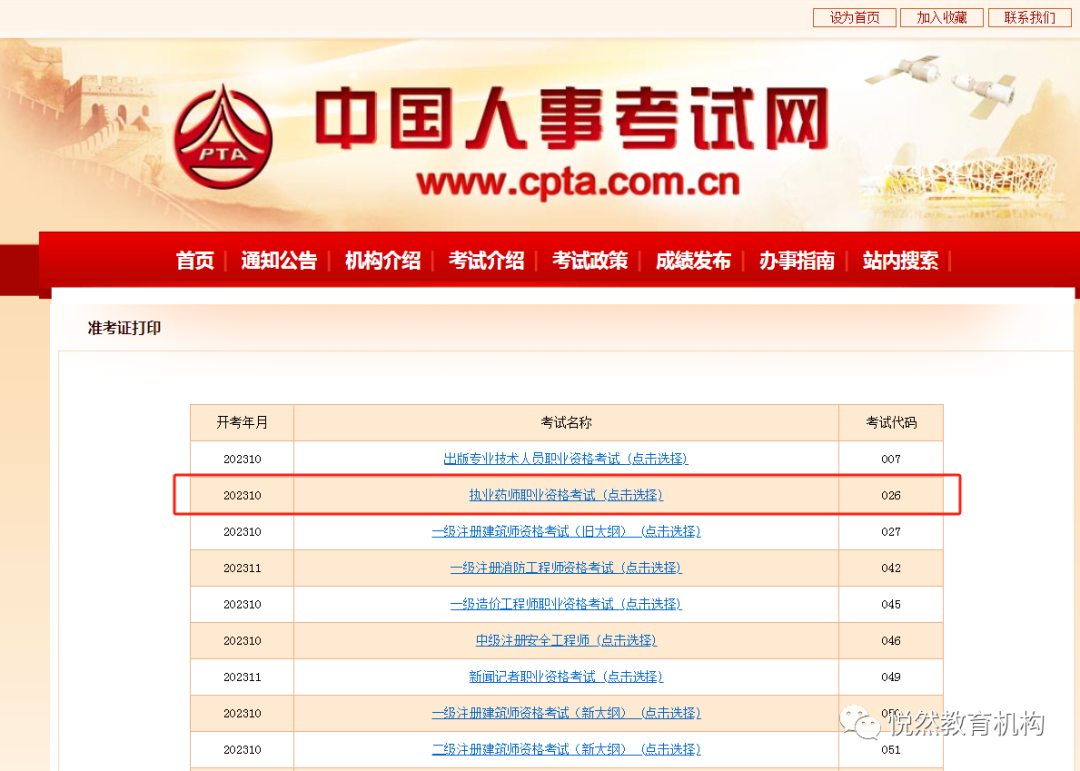Screen dimensions: 1080x771
Task: Click the 设为首页 button
Action: pos(854,18)
